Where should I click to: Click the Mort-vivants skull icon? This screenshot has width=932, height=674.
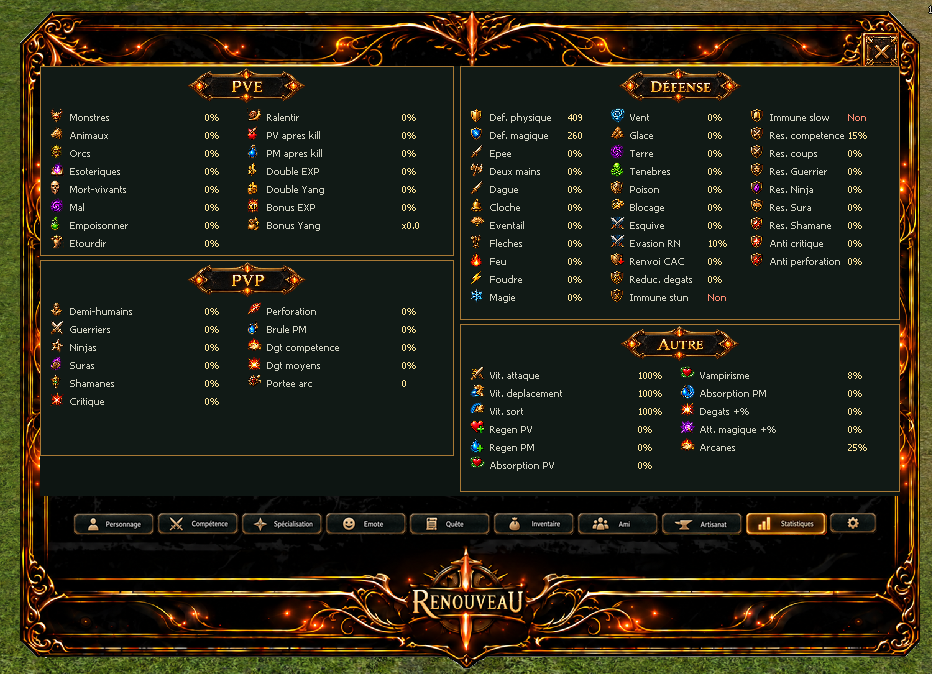click(56, 188)
